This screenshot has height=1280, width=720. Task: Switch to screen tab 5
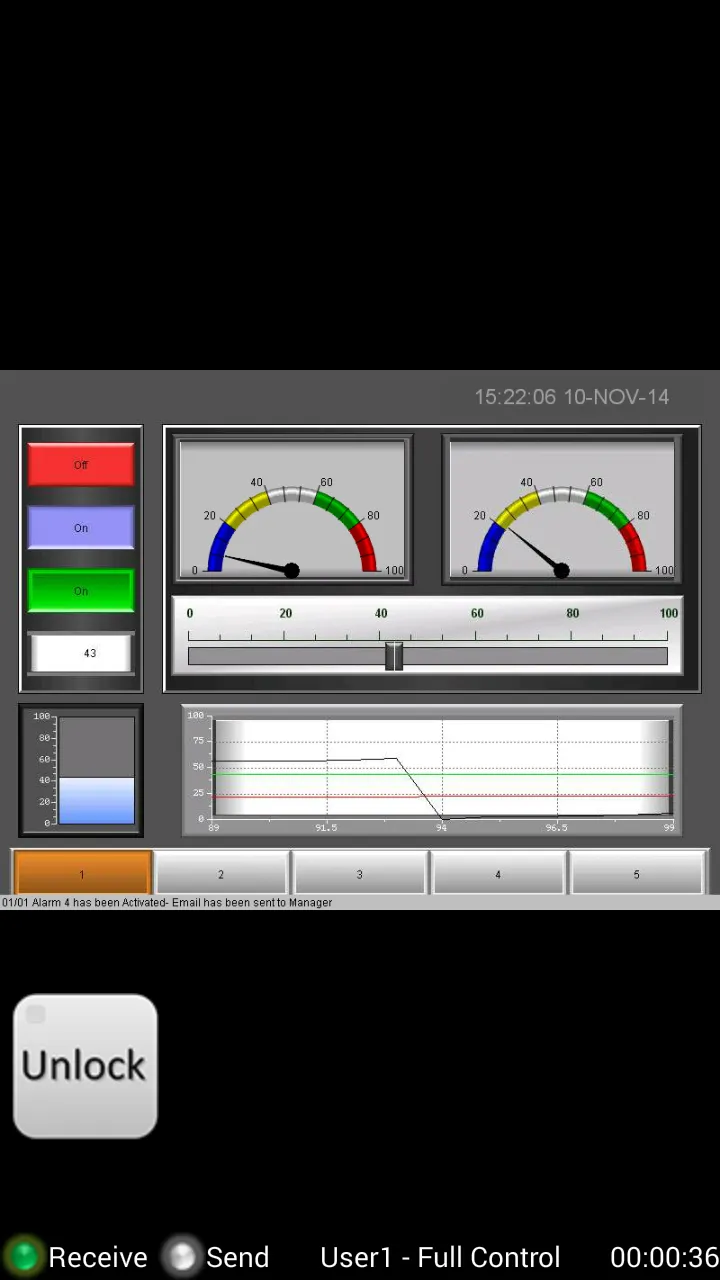pyautogui.click(x=636, y=874)
